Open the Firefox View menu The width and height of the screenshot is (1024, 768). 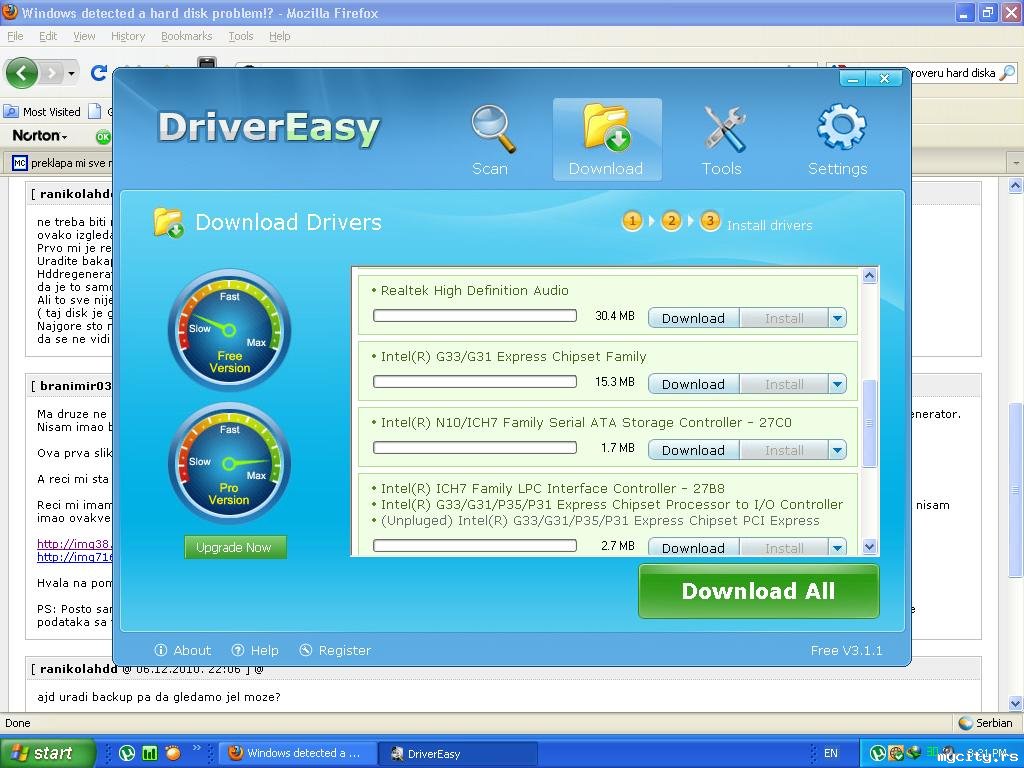tap(84, 36)
